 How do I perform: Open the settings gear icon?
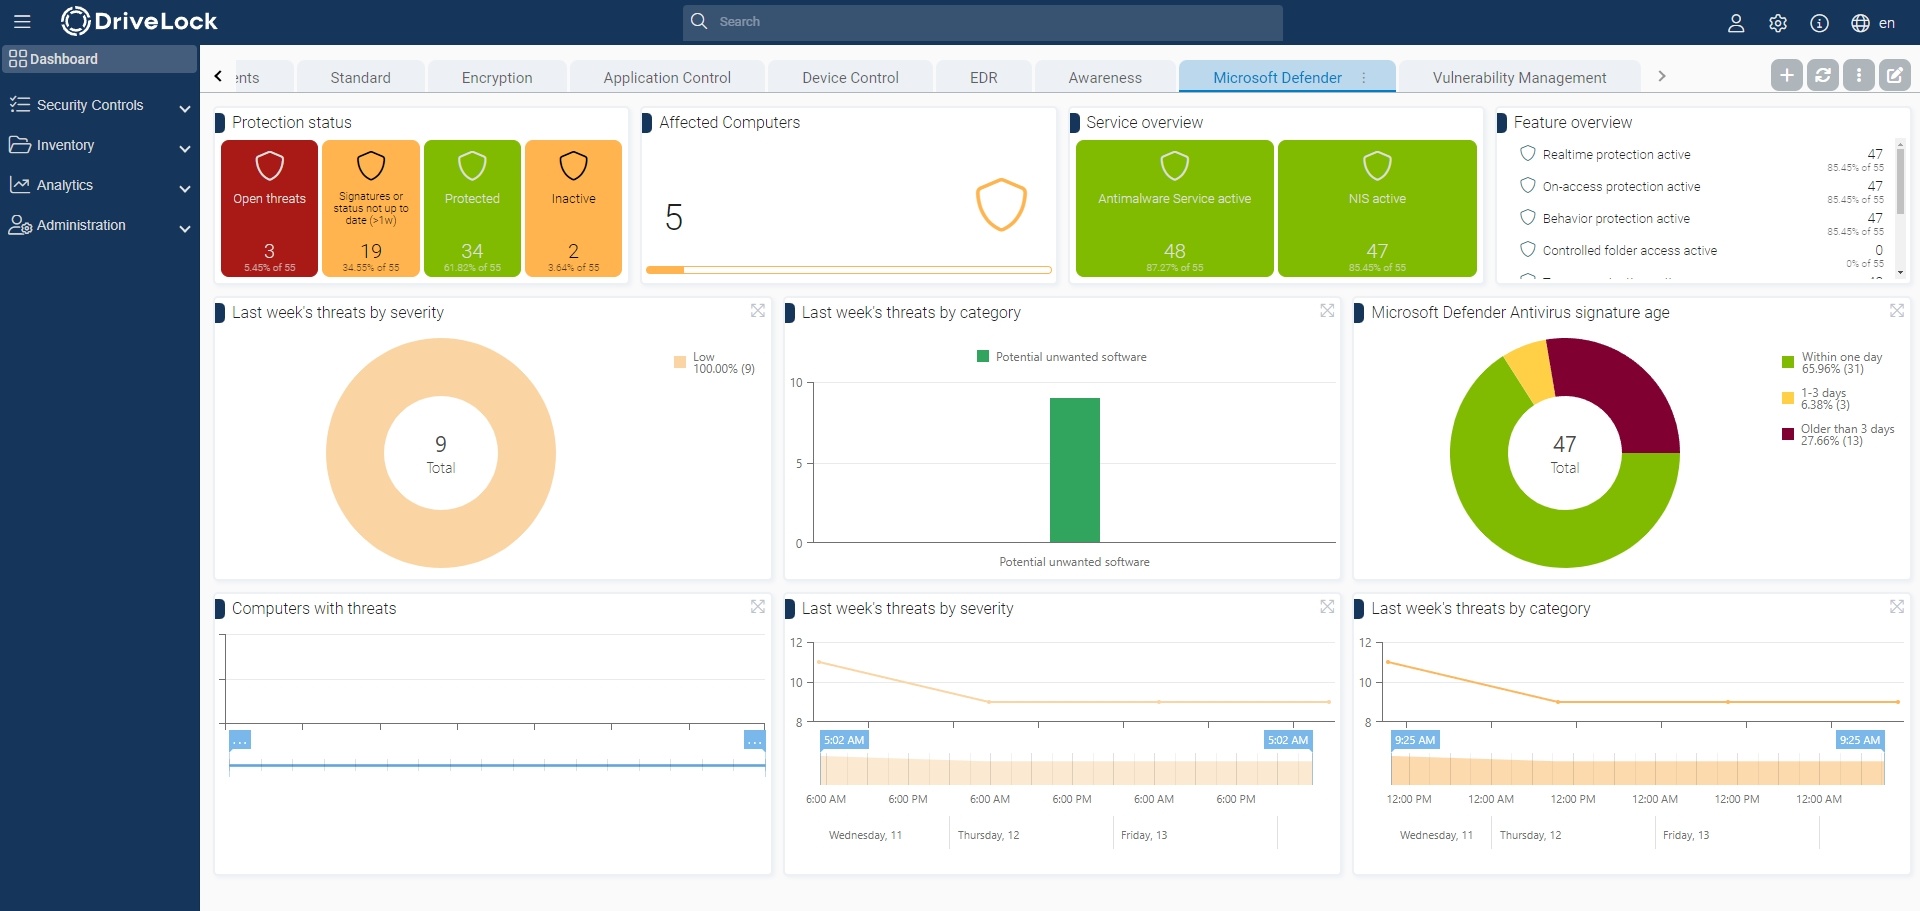pyautogui.click(x=1778, y=23)
